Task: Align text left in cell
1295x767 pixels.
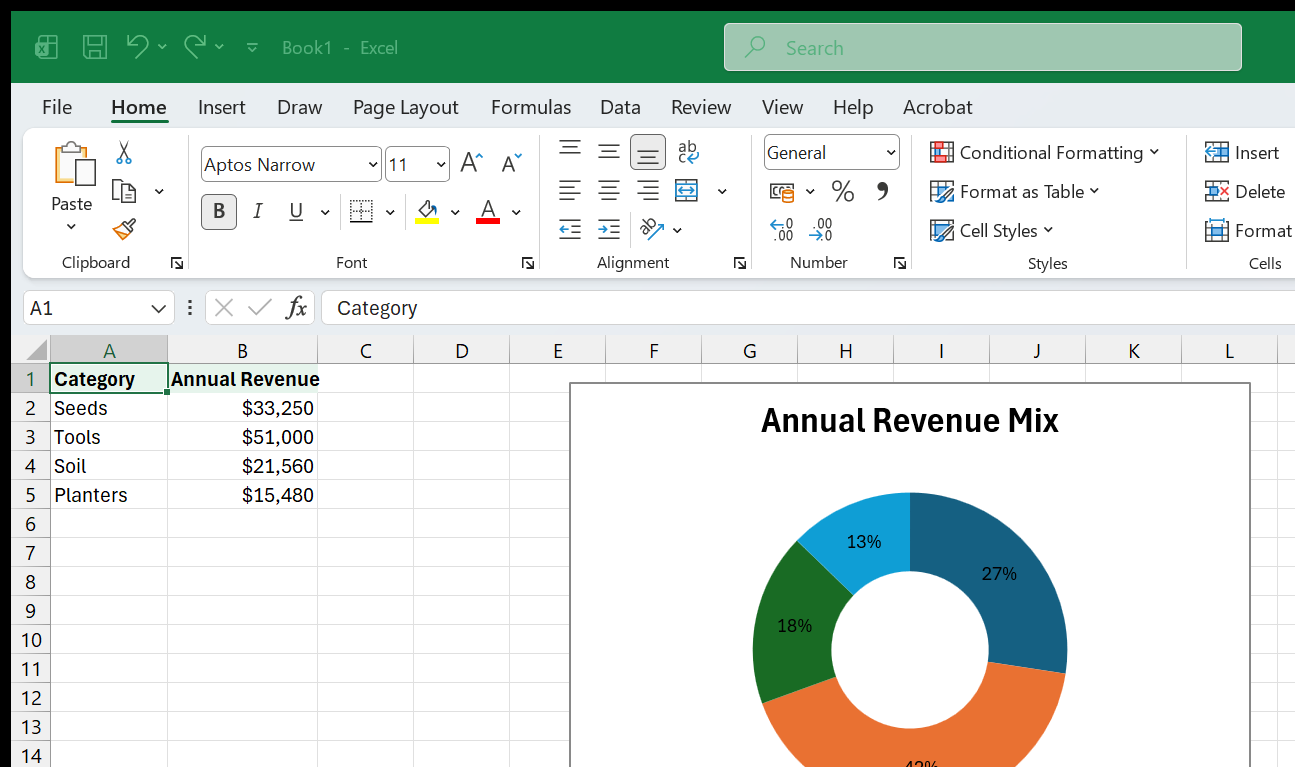Action: pyautogui.click(x=570, y=190)
